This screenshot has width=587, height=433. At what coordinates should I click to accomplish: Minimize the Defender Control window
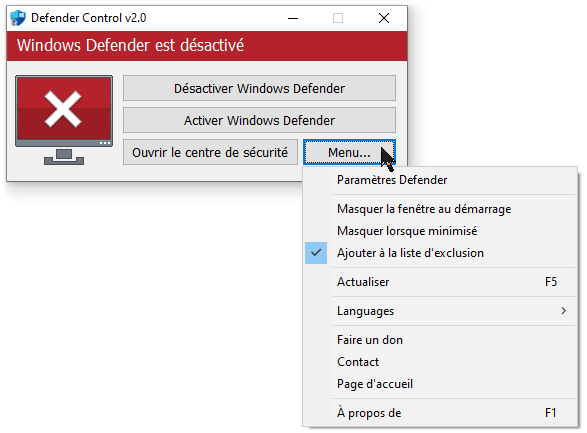tap(293, 18)
